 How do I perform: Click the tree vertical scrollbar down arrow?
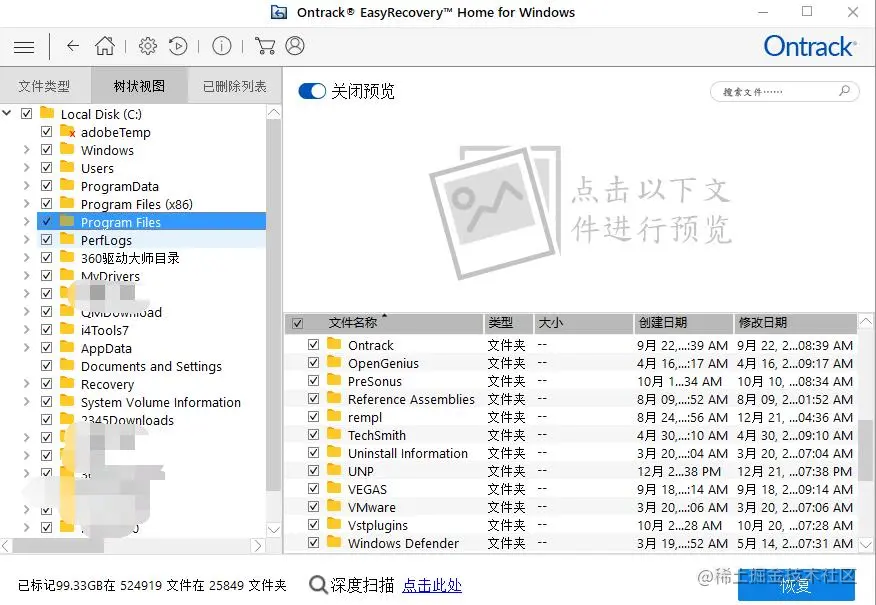tap(274, 529)
